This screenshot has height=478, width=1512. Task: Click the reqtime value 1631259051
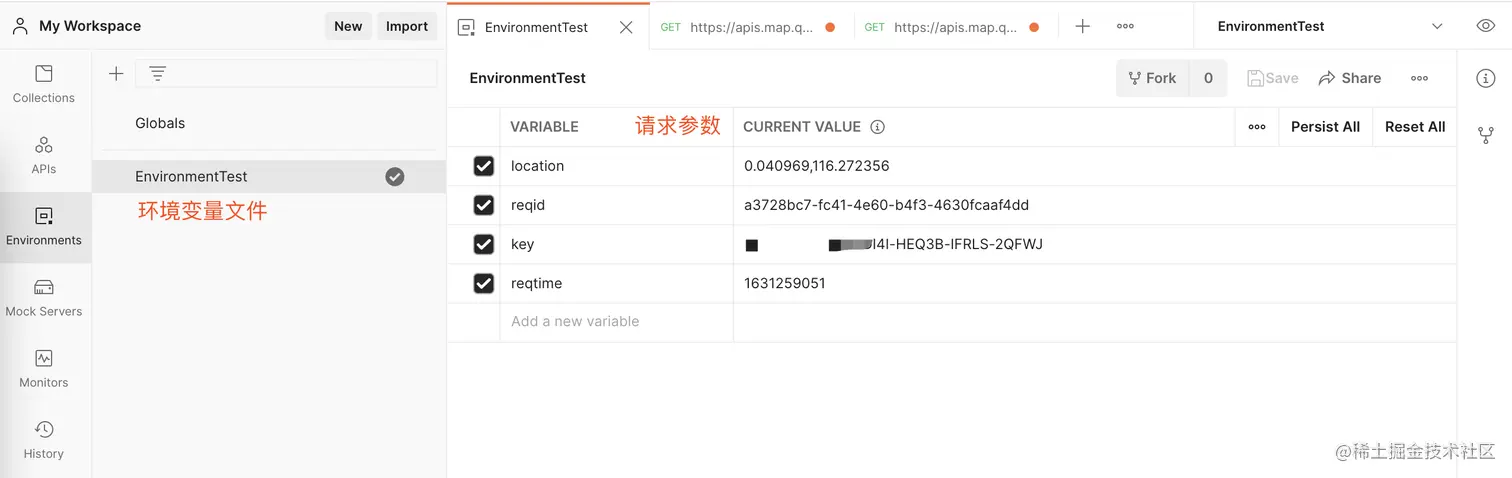pyautogui.click(x=785, y=283)
